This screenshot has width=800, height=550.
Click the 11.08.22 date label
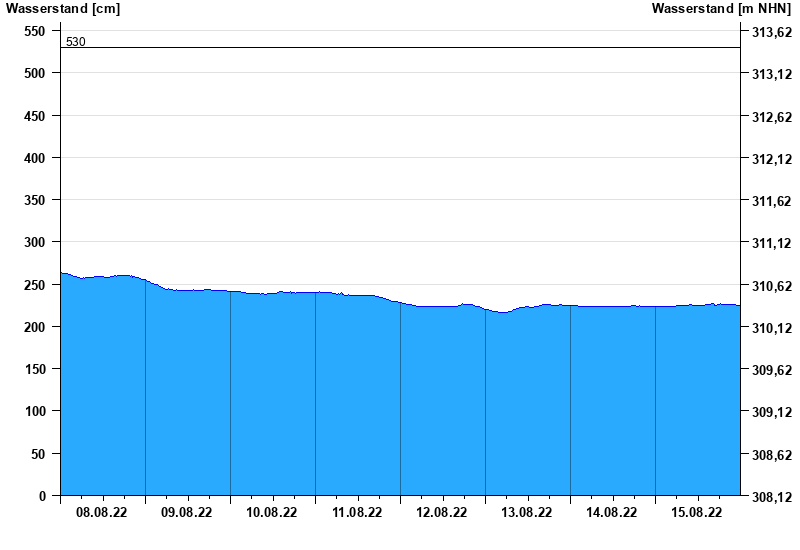tap(357, 512)
